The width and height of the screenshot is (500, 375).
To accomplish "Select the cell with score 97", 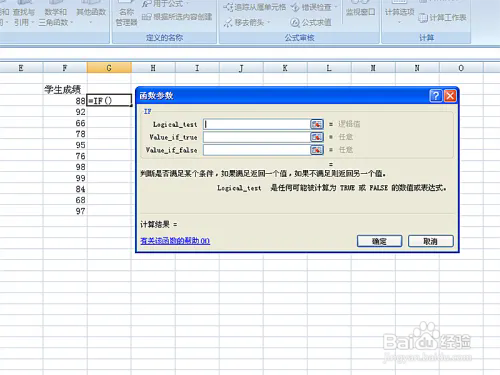I will pyautogui.click(x=65, y=211).
